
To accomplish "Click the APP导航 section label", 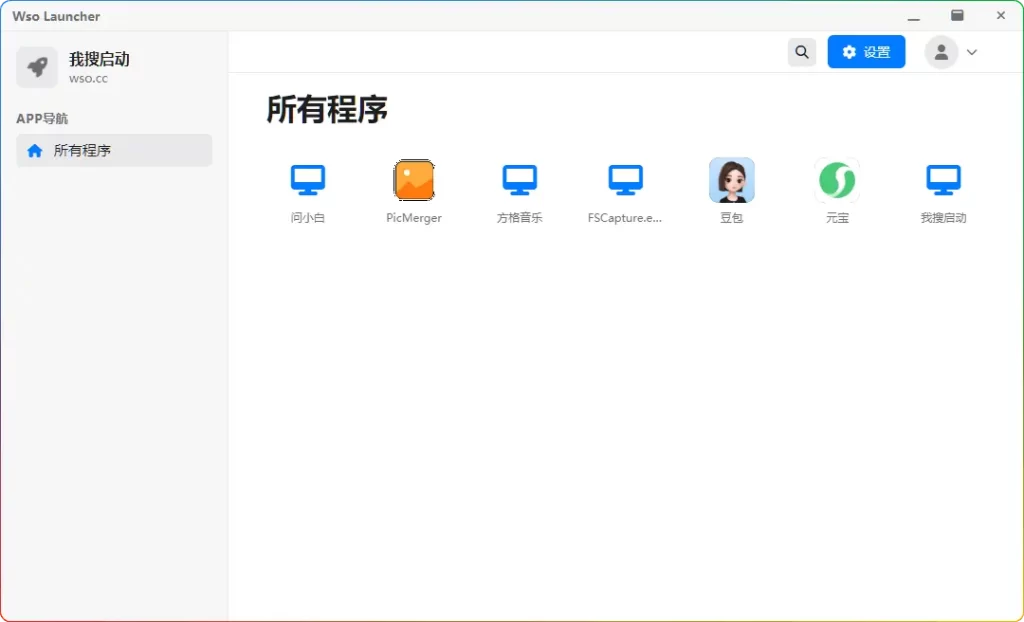I will click(x=42, y=118).
